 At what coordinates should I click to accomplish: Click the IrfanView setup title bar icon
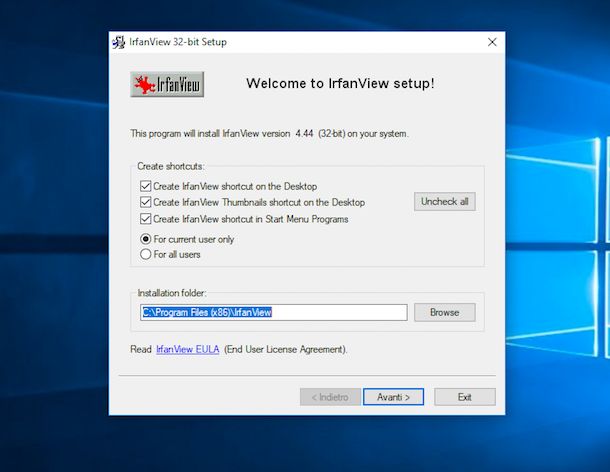click(119, 42)
